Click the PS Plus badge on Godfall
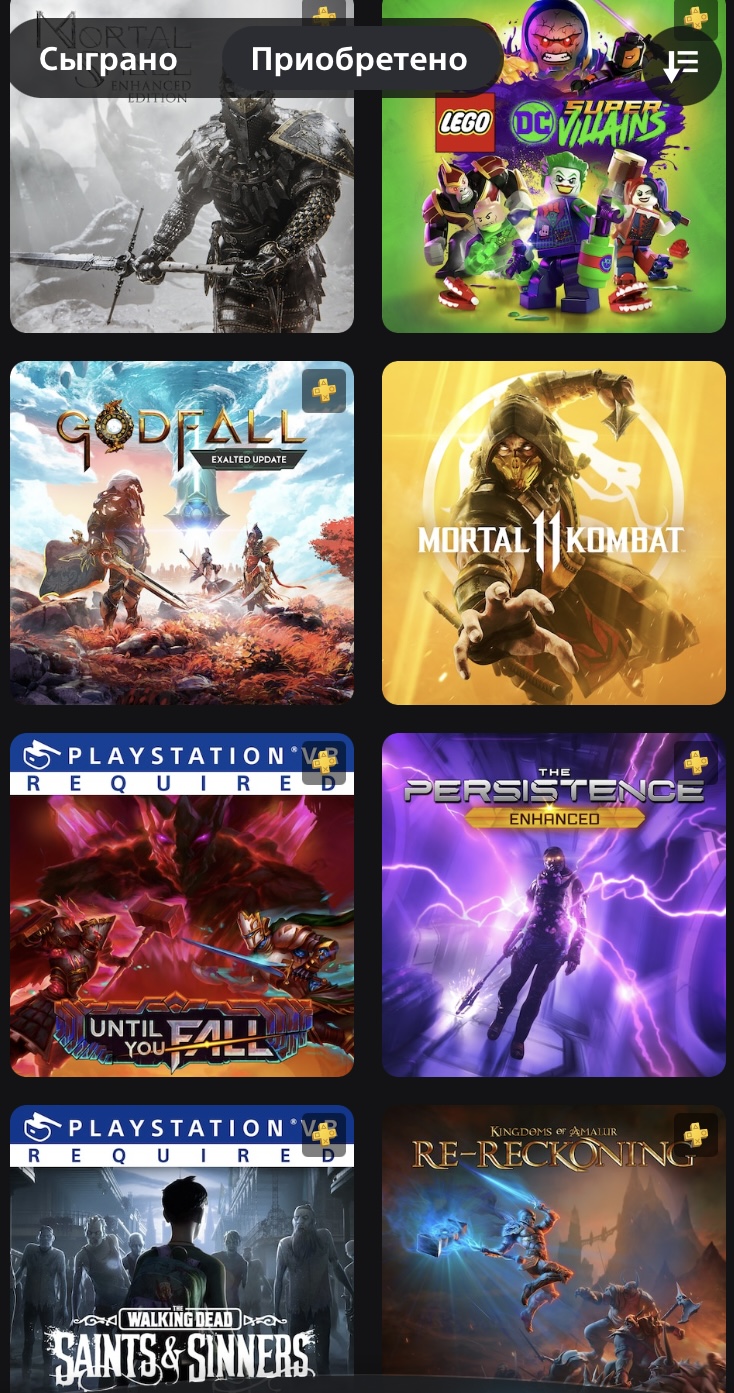The image size is (734, 1393). [x=324, y=391]
